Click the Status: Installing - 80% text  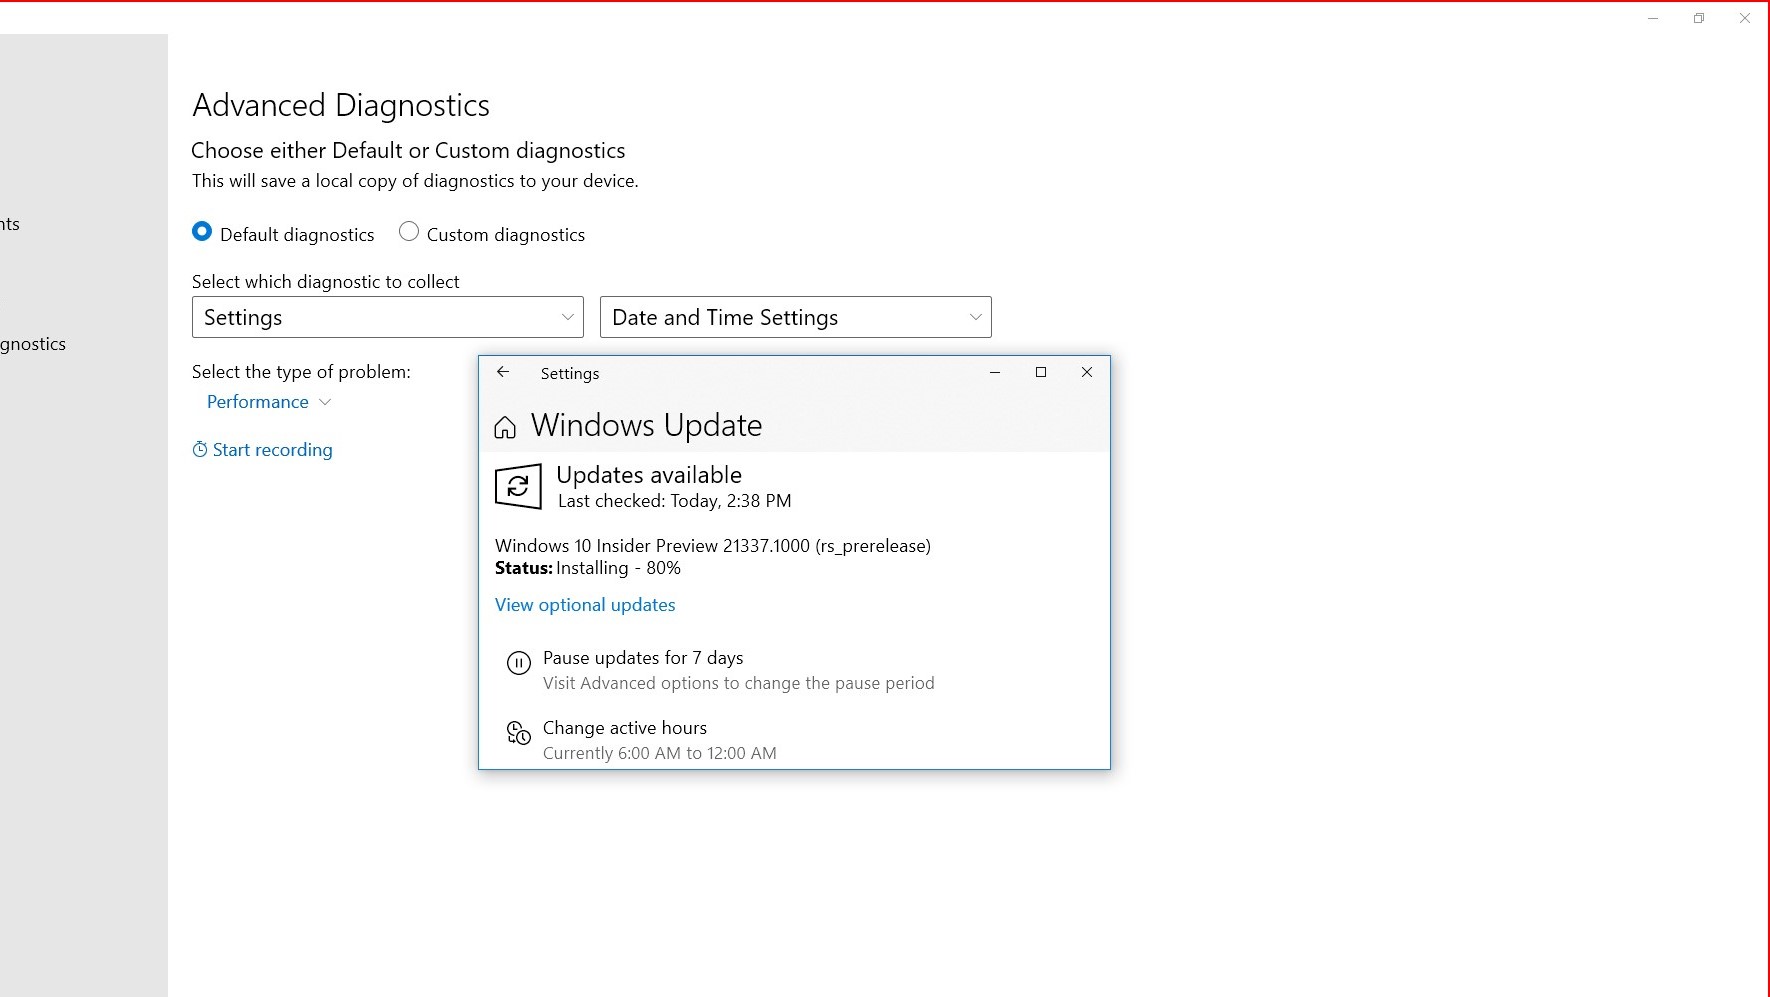(588, 568)
